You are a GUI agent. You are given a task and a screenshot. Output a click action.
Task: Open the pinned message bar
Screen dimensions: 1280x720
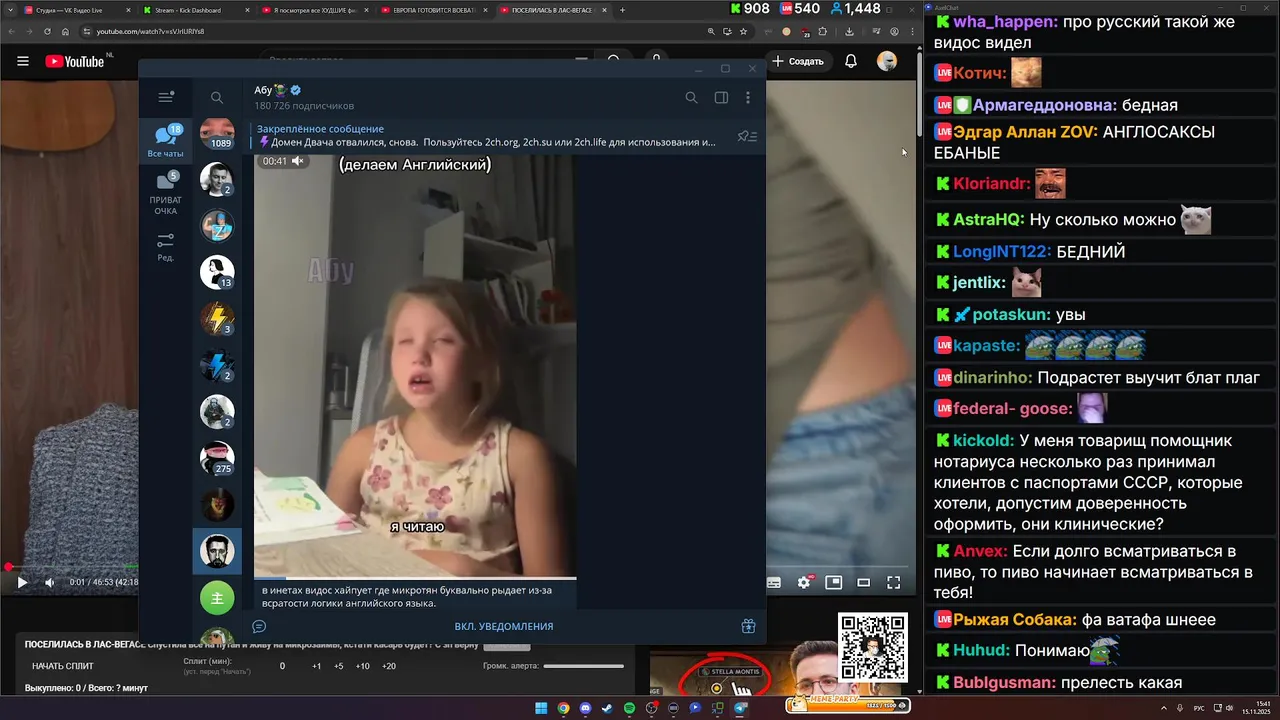coord(486,136)
